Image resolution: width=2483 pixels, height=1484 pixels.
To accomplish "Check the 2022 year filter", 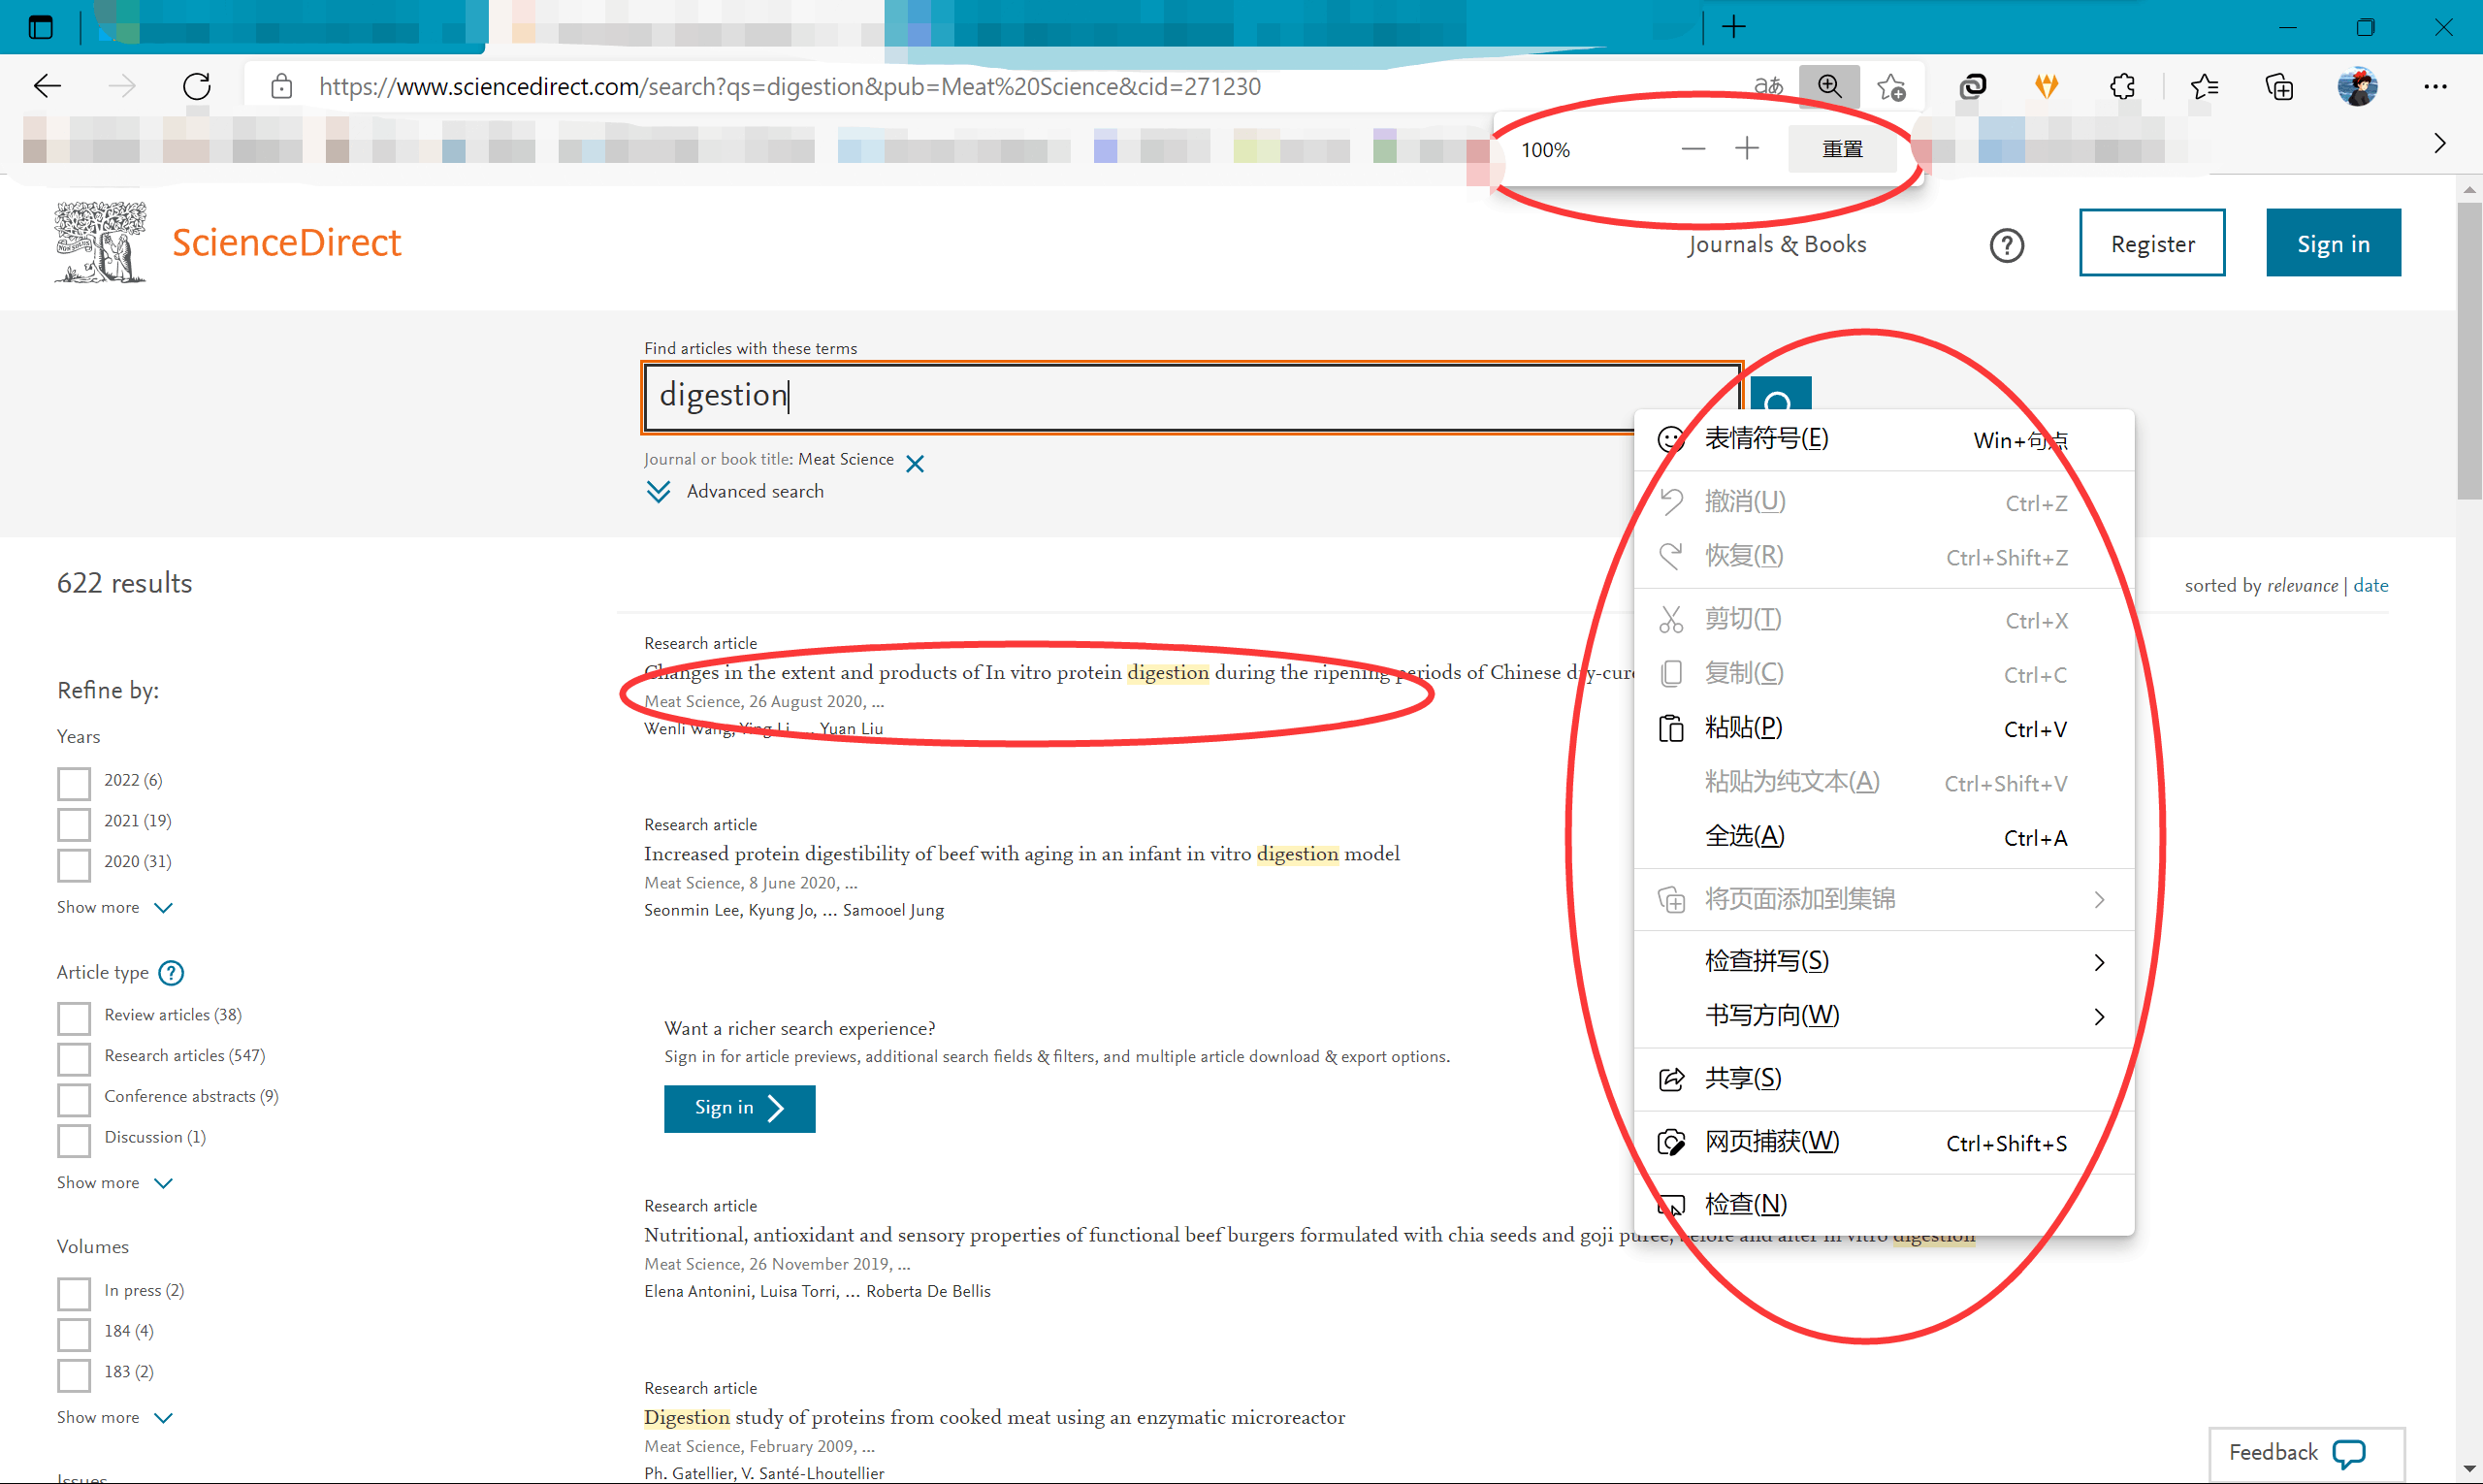I will [74, 783].
